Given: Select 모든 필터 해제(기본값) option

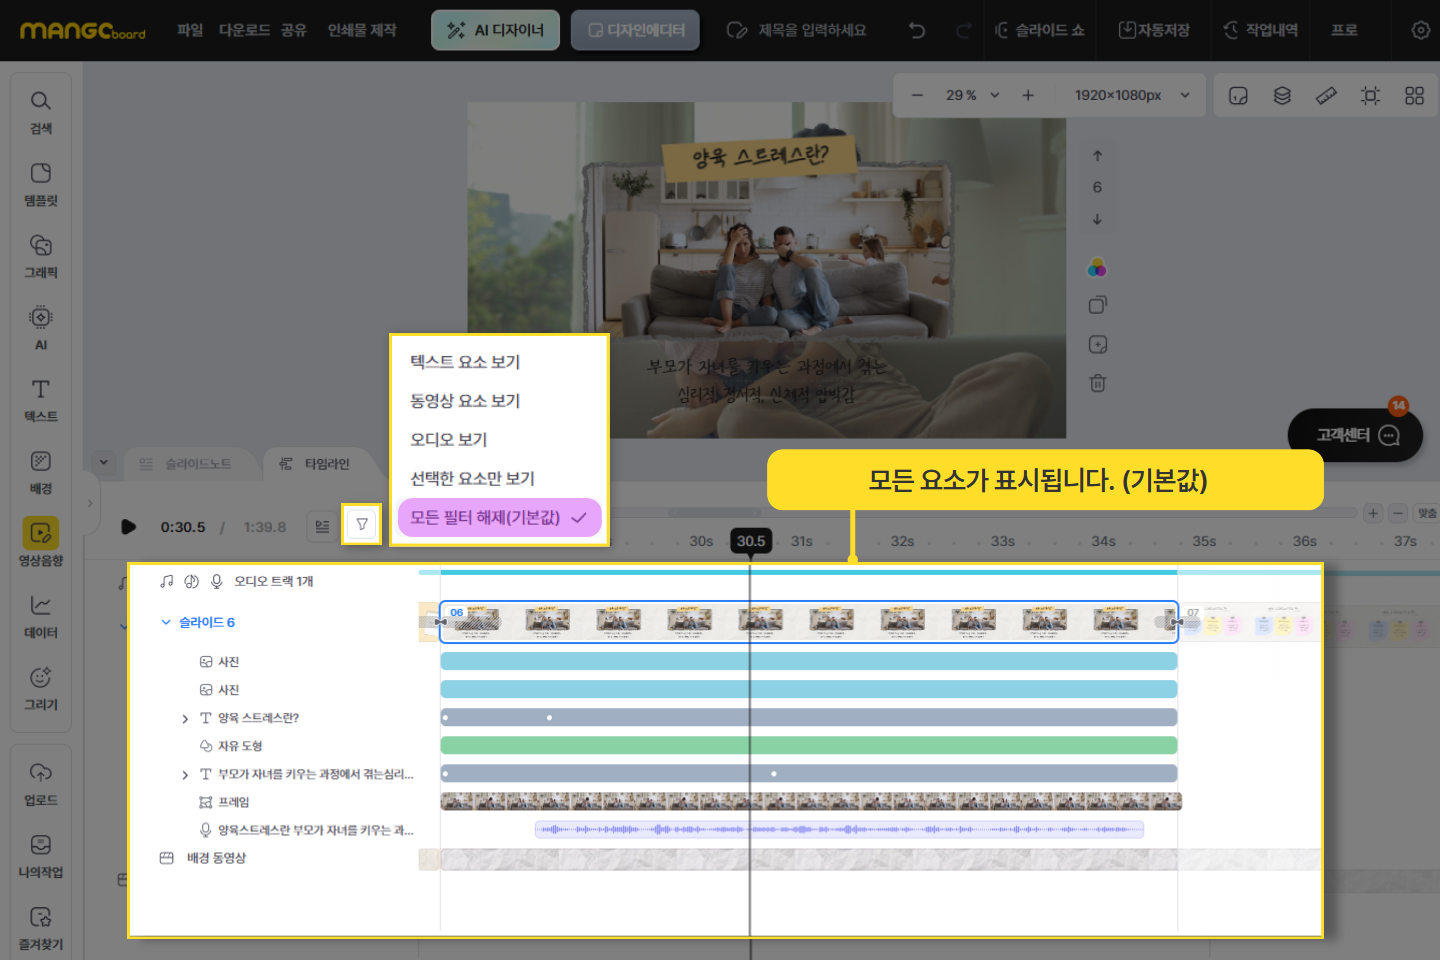Looking at the screenshot, I should click(498, 518).
